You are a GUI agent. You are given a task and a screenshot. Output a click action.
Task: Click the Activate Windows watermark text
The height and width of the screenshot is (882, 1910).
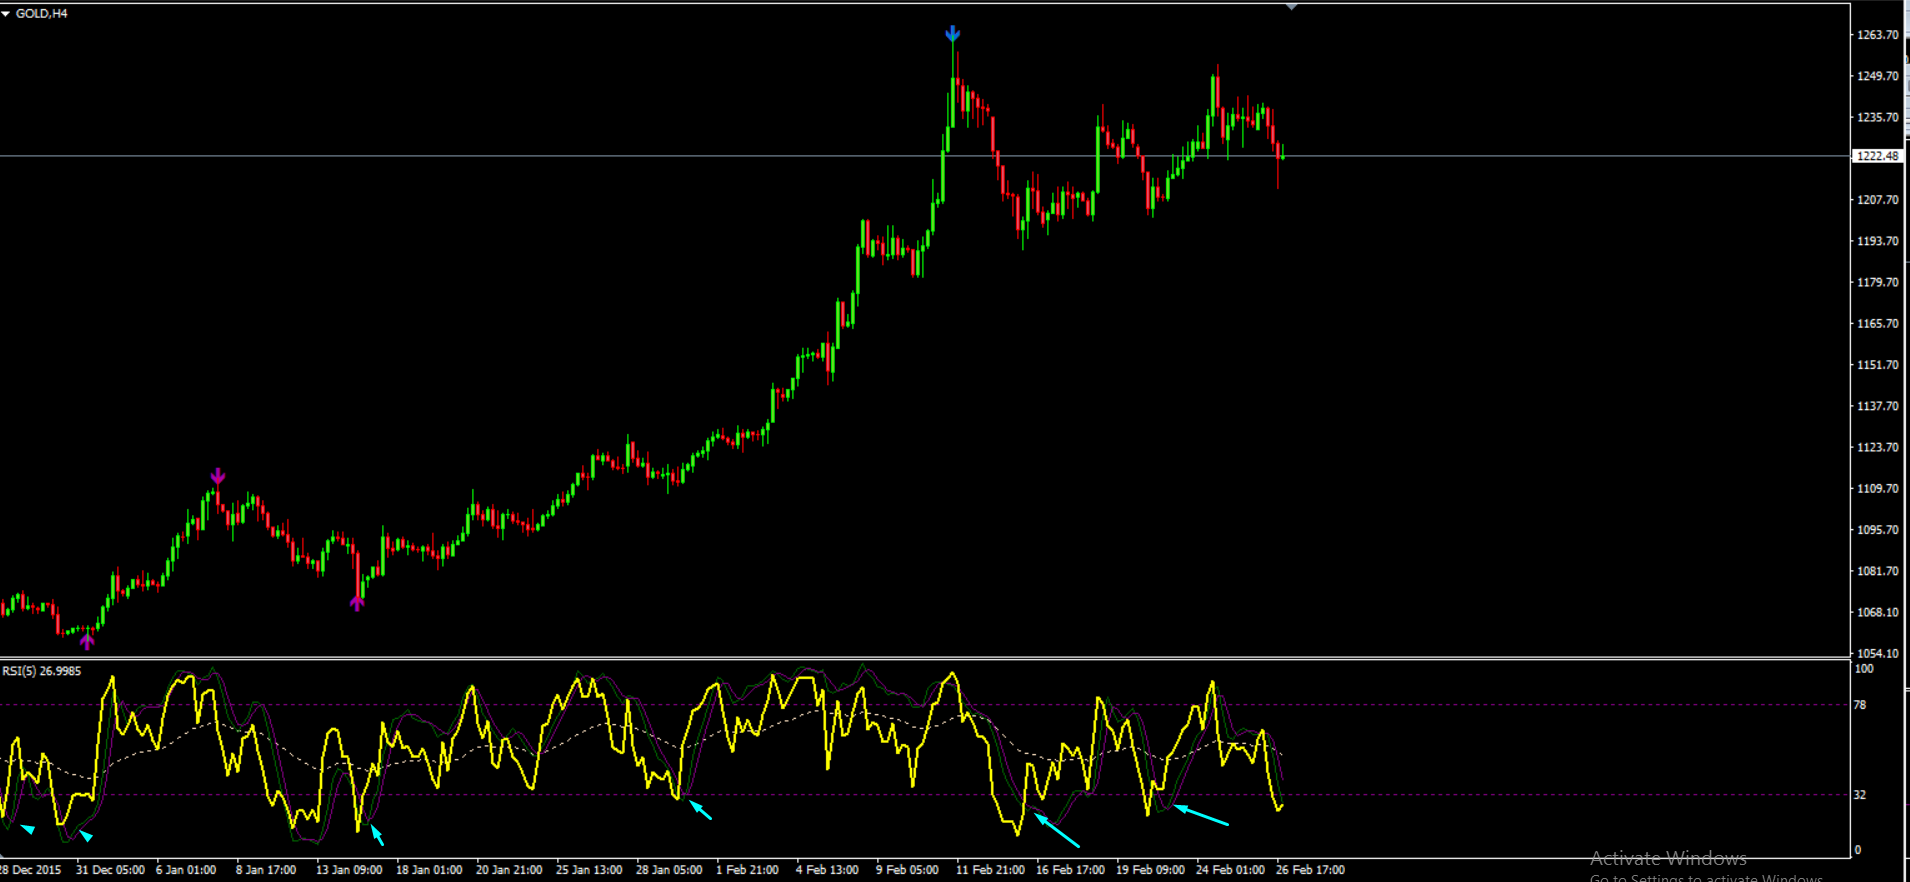click(1668, 859)
